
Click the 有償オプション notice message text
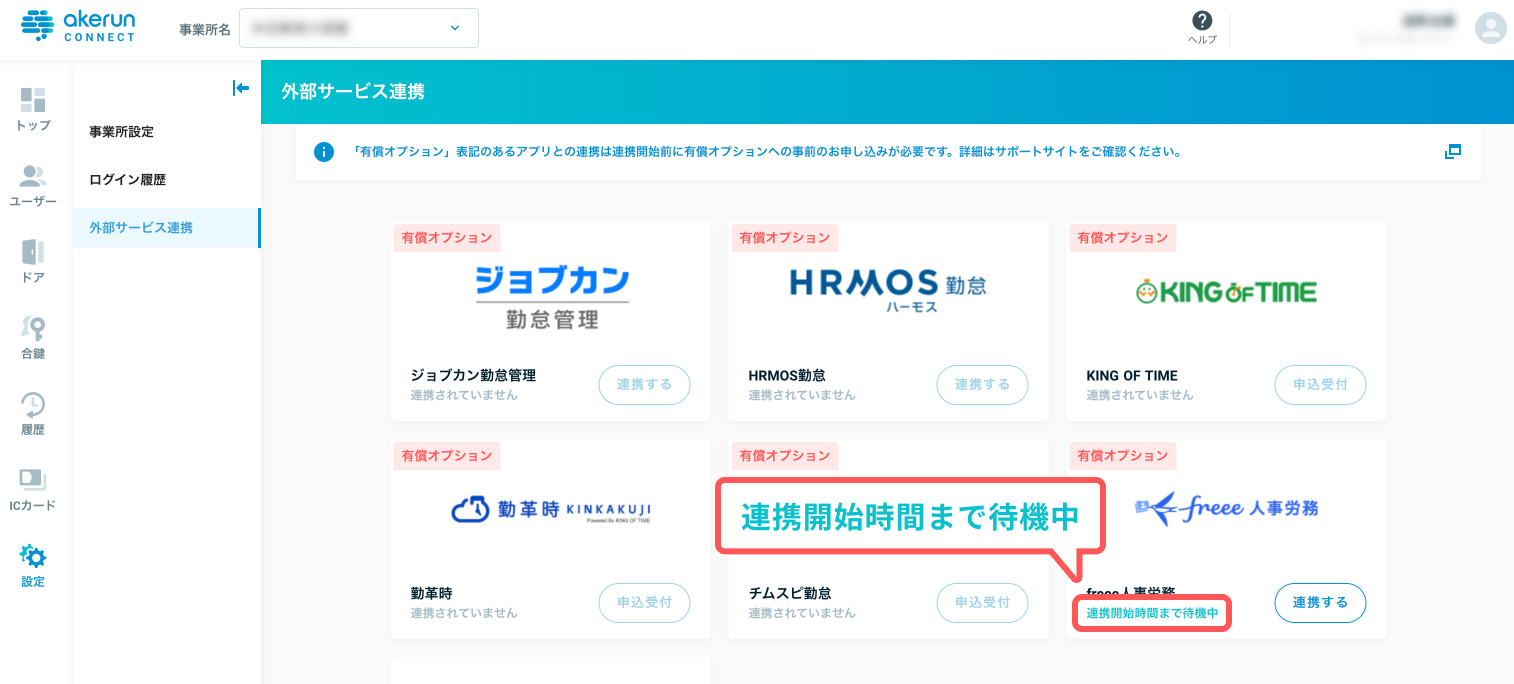click(x=767, y=153)
